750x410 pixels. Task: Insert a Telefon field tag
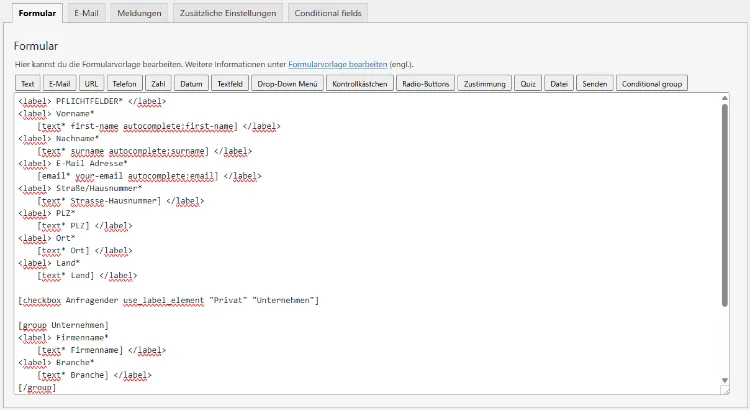coord(124,83)
